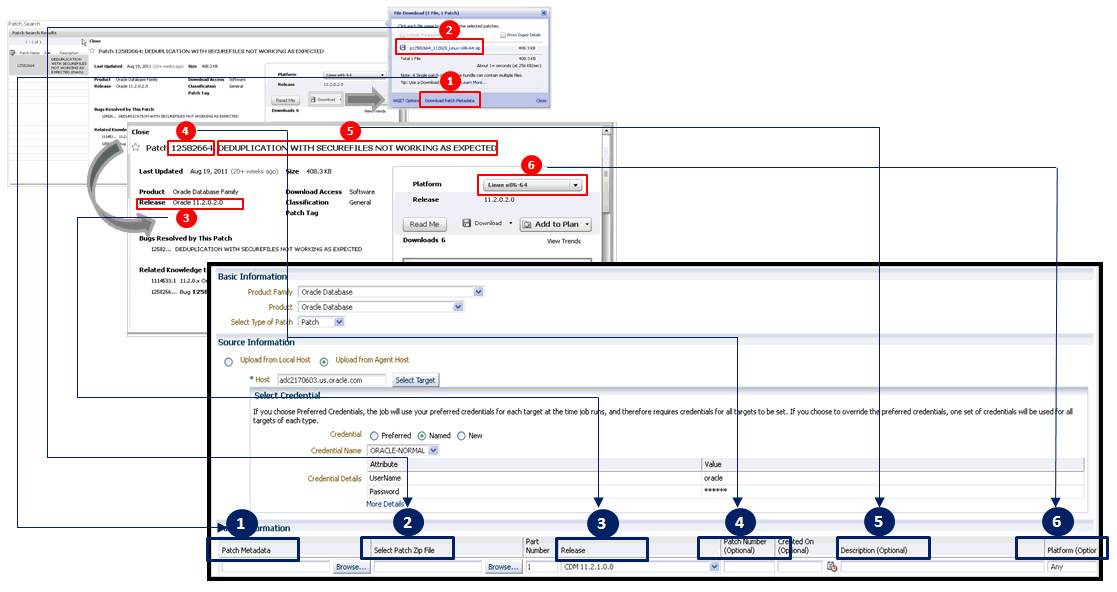Click the Host field containing adc2170603.us.oracle.com

[331, 380]
